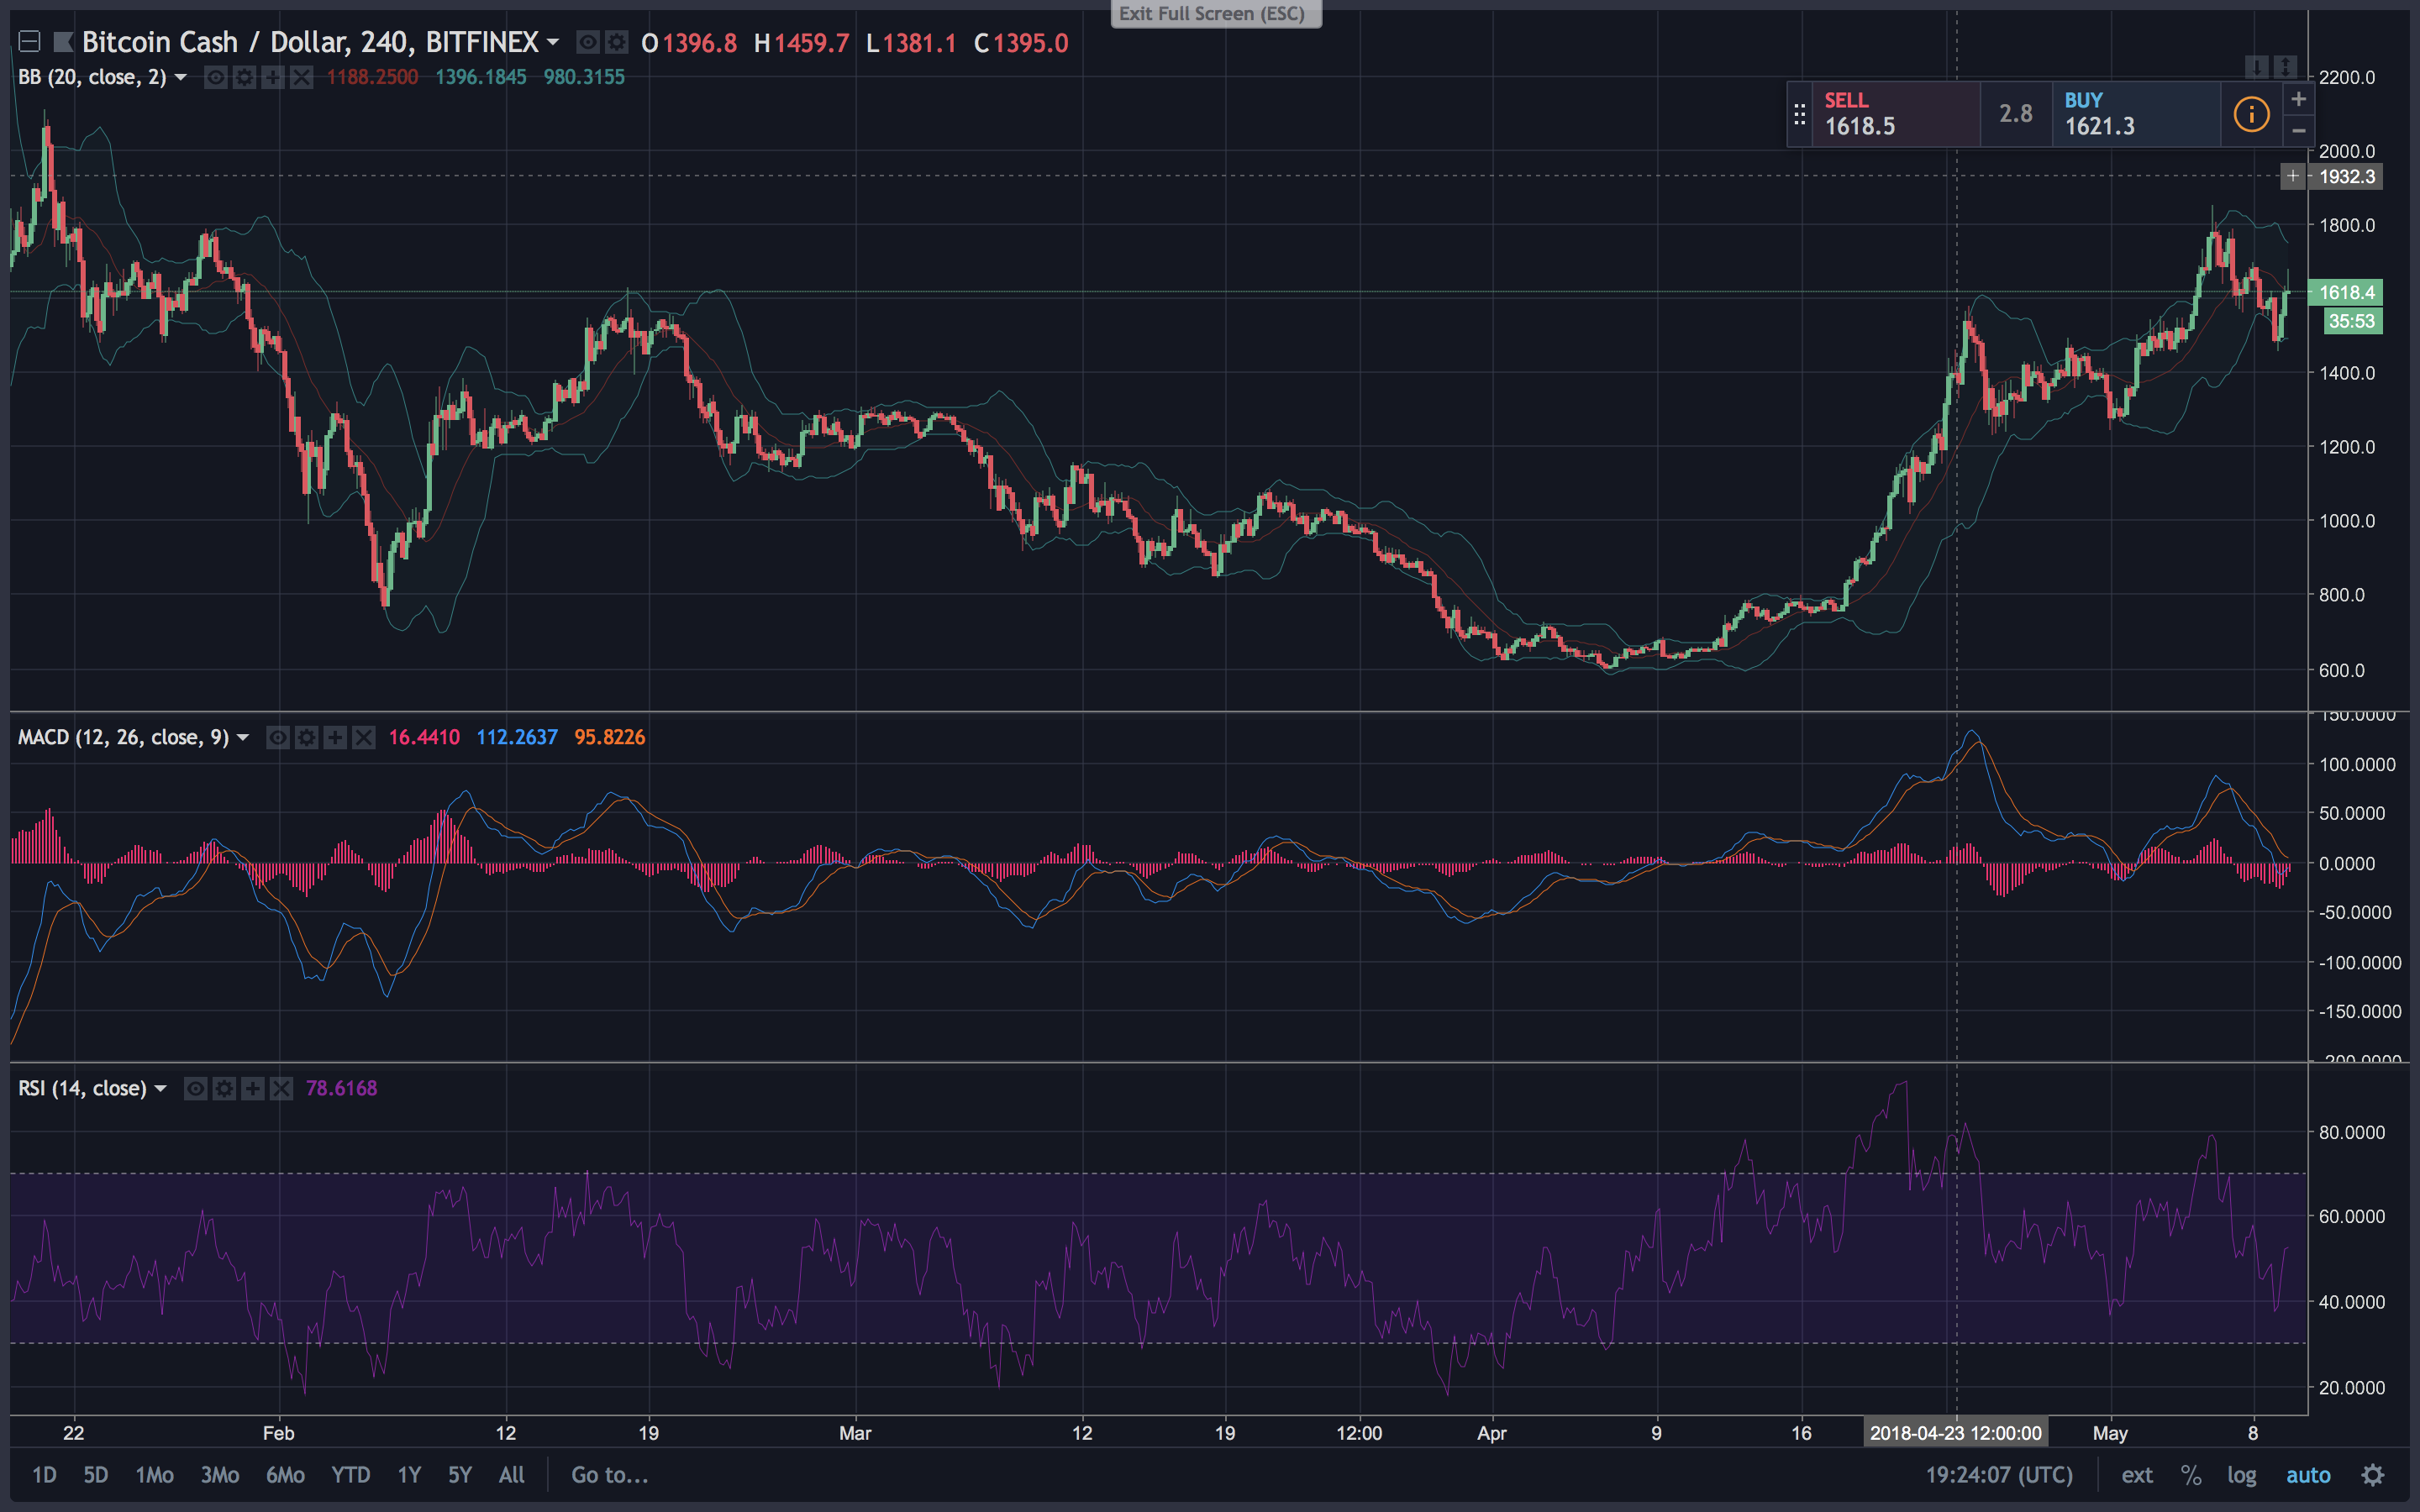Click the plus button at price 1932.3

coord(2292,176)
